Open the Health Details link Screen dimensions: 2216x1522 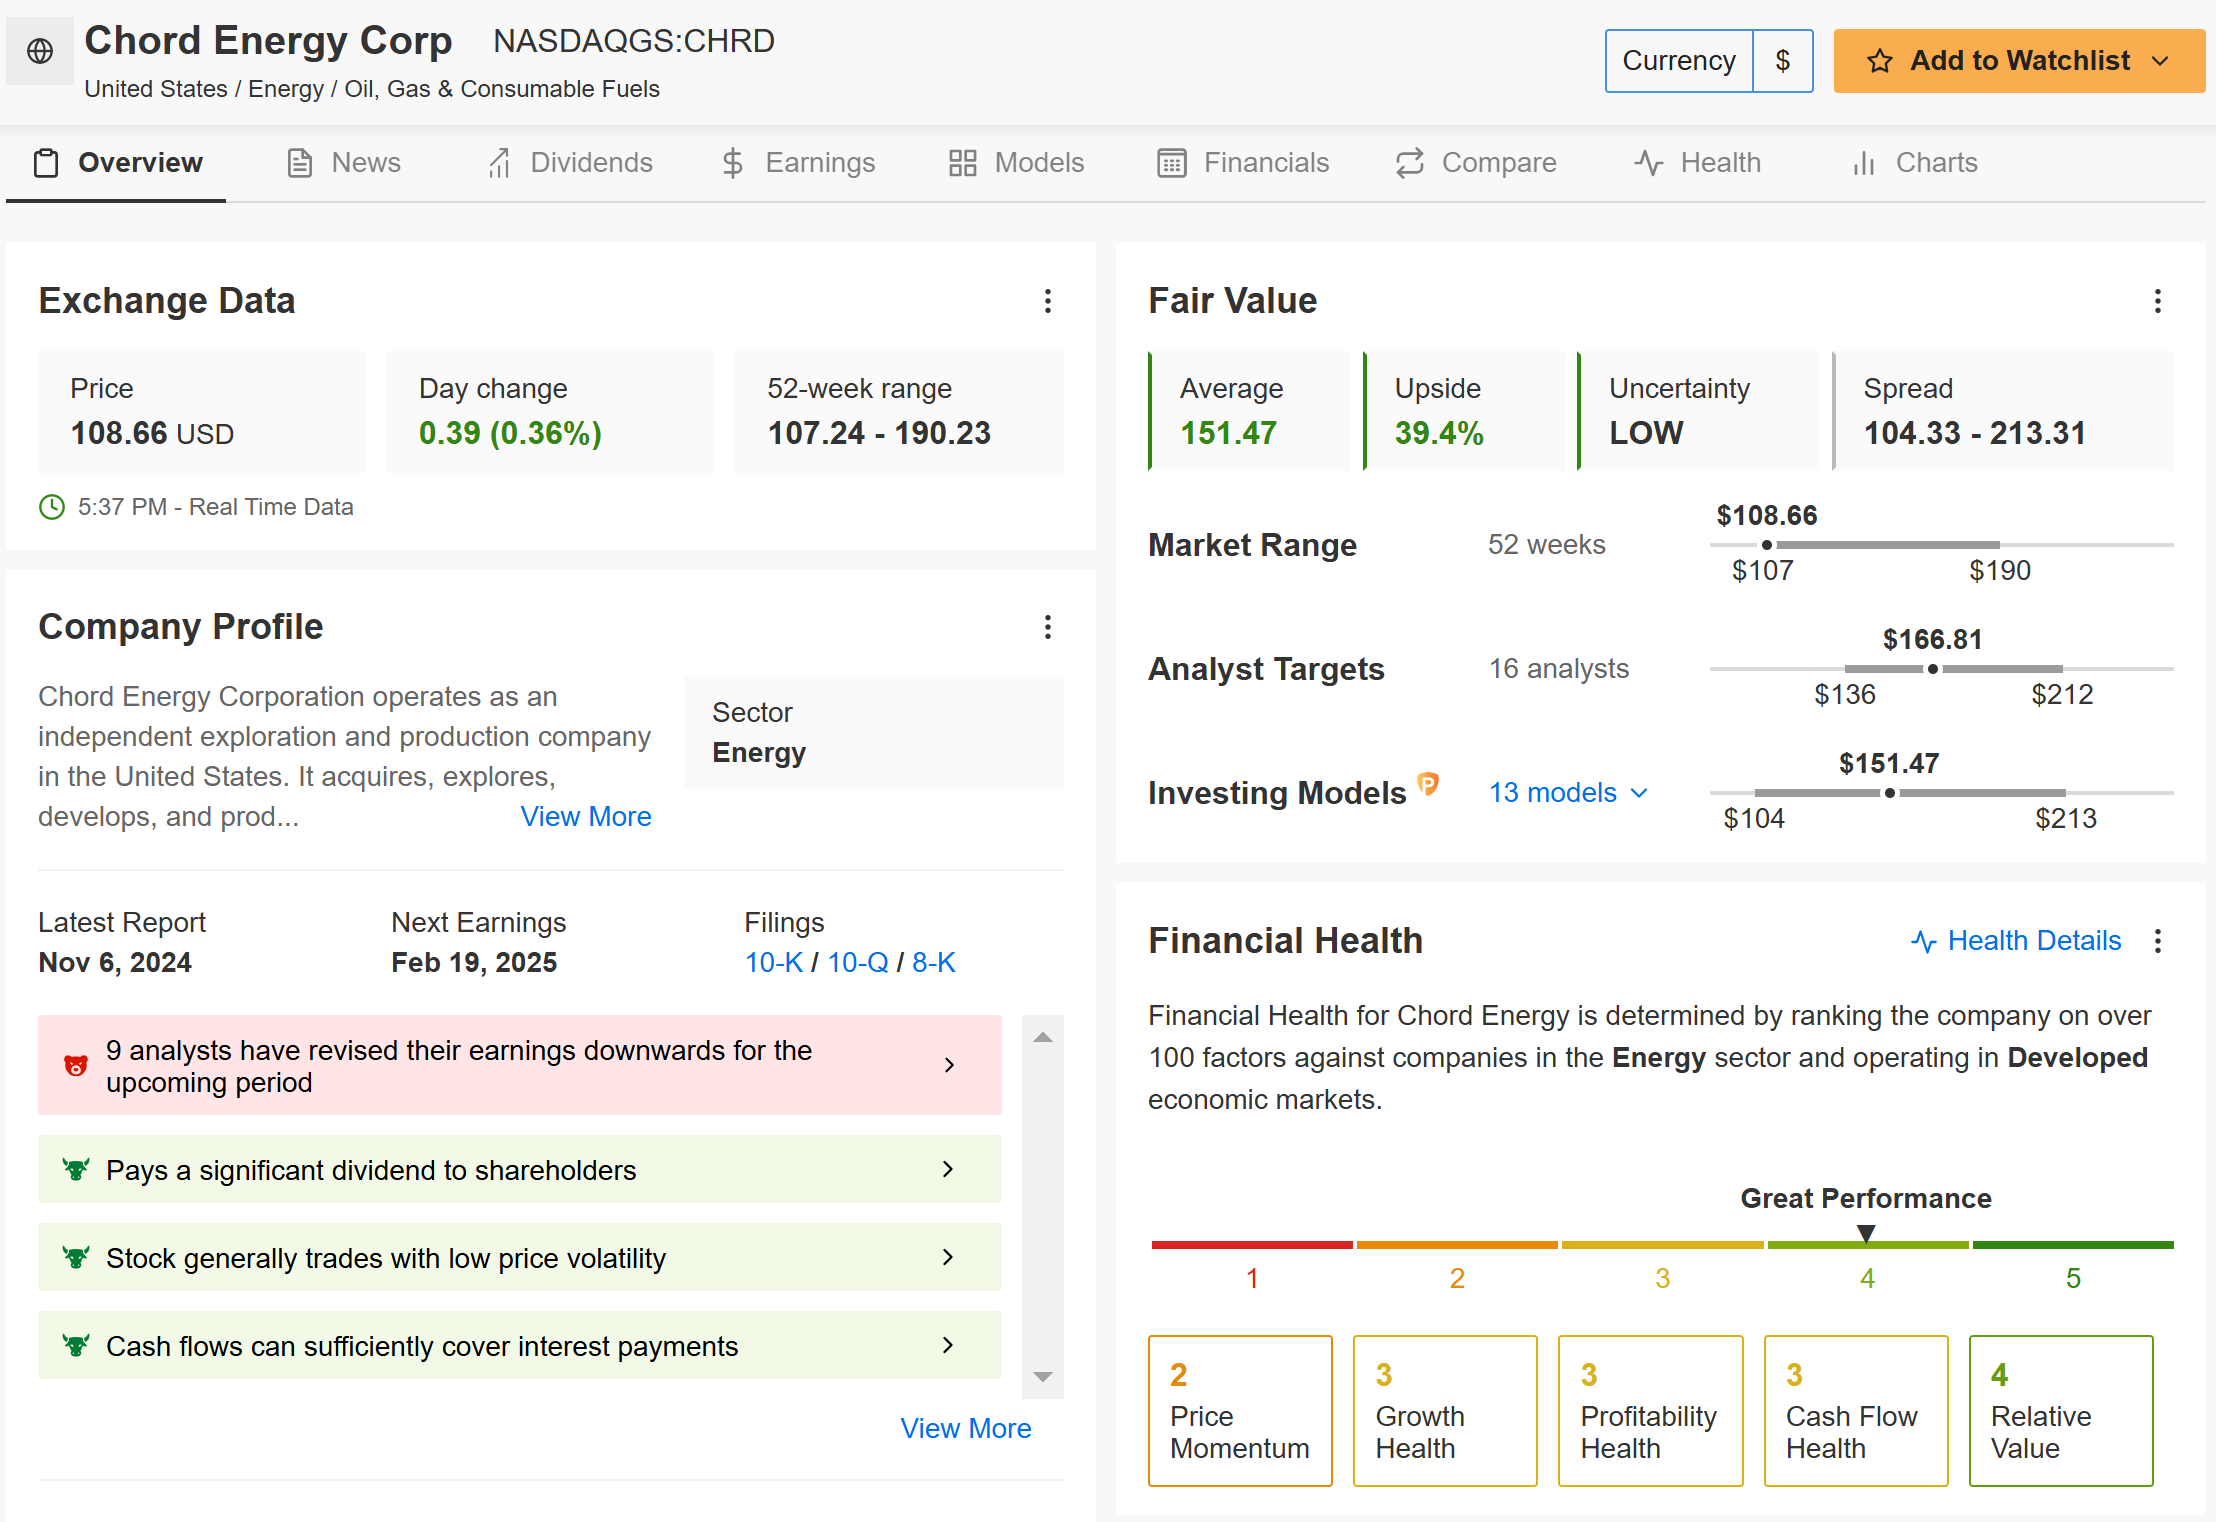[x=2034, y=941]
